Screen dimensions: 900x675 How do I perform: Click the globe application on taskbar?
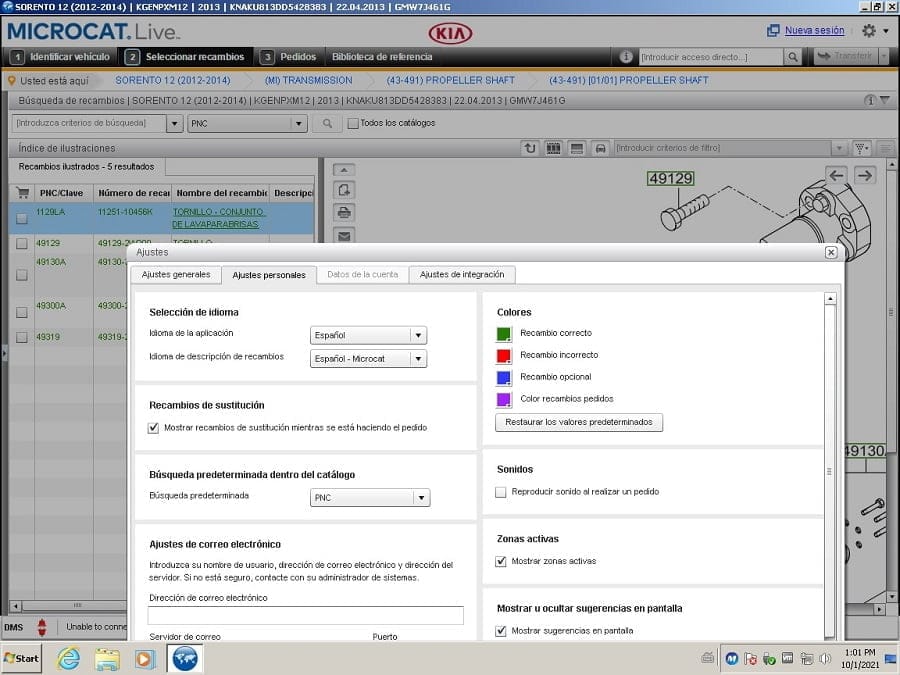pyautogui.click(x=185, y=658)
